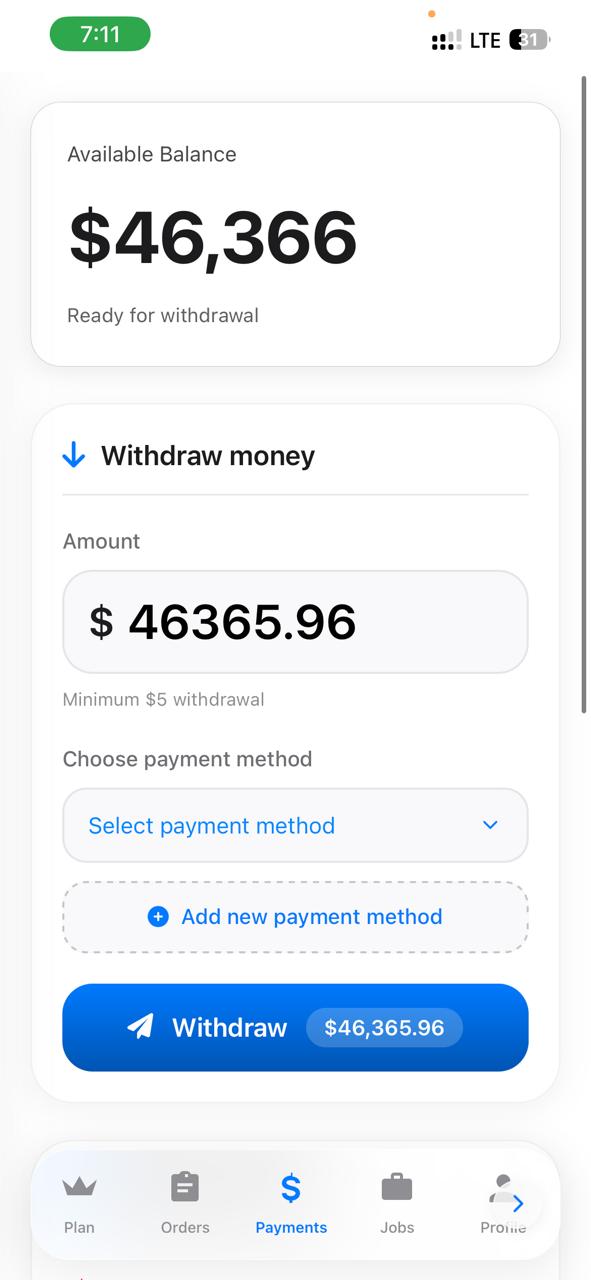The height and width of the screenshot is (1280, 591).
Task: Click the blue down arrow beside Withdraw money
Action: pos(73,454)
